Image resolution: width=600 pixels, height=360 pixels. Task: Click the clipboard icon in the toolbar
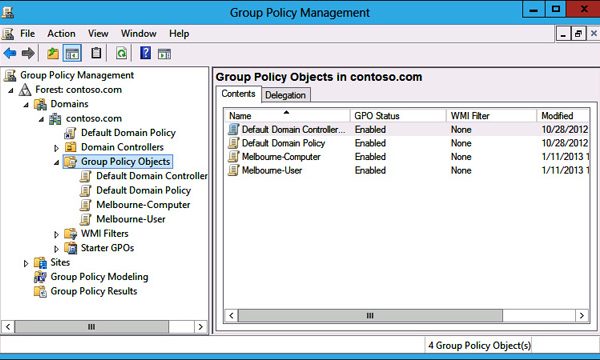click(x=96, y=53)
